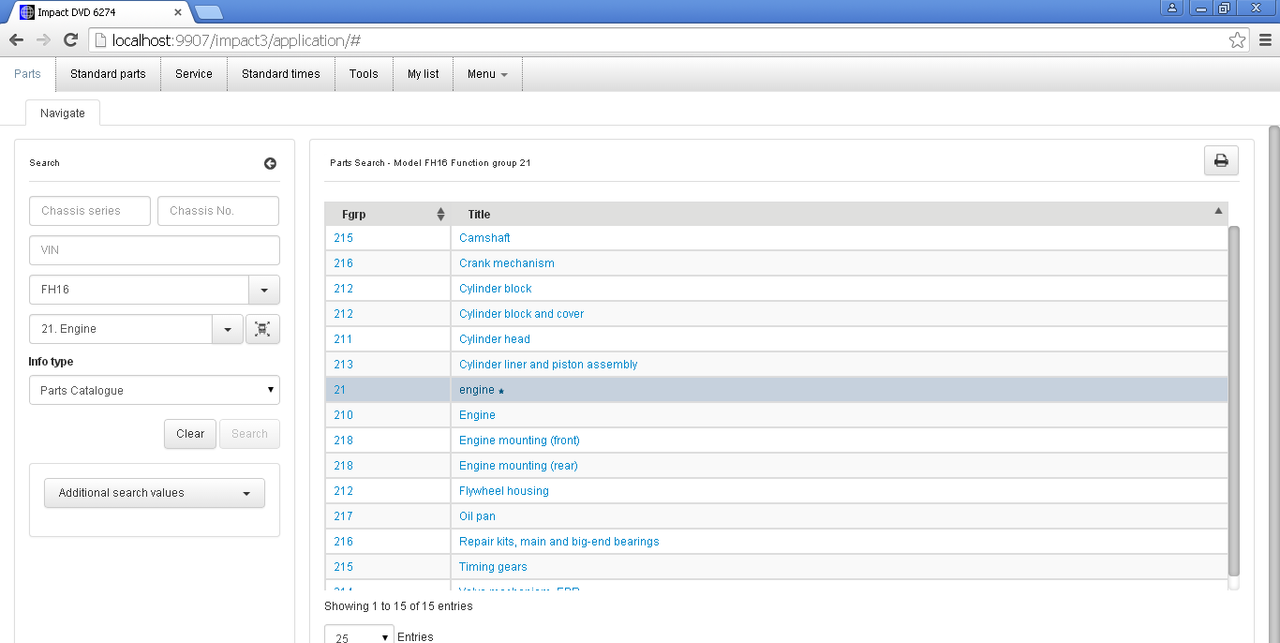Reload the page
Viewport: 1280px width, 643px height.
70,40
